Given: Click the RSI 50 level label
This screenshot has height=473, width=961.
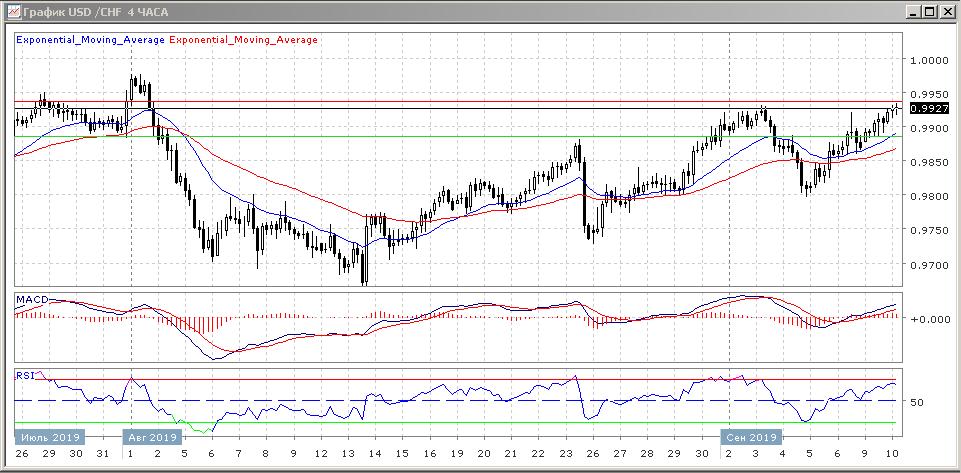Looking at the screenshot, I should [x=917, y=403].
